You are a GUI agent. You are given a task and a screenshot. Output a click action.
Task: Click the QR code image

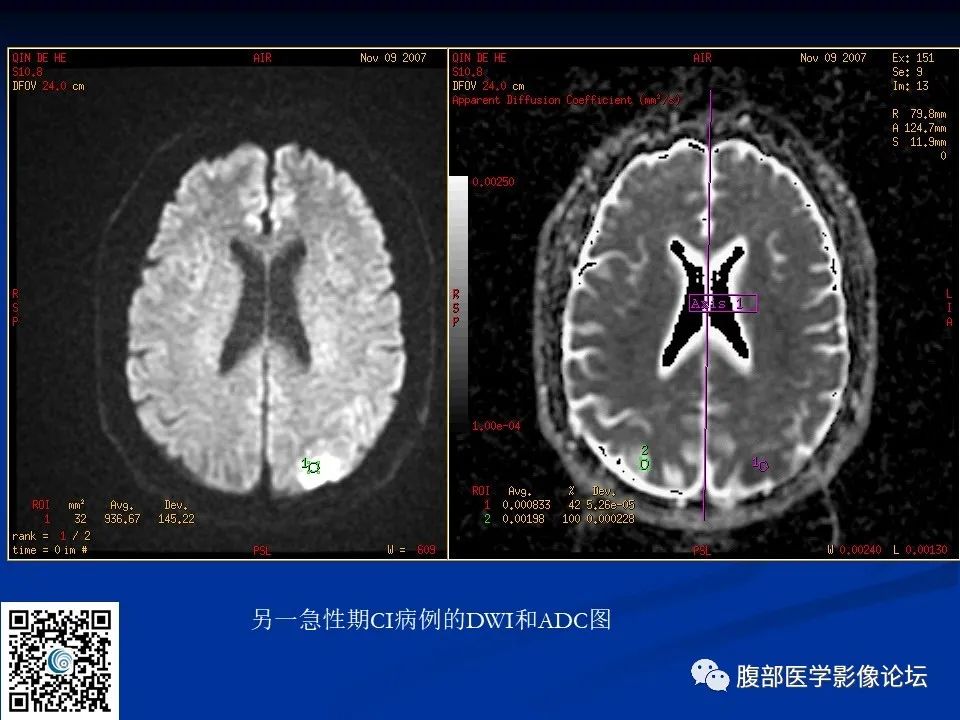60,661
